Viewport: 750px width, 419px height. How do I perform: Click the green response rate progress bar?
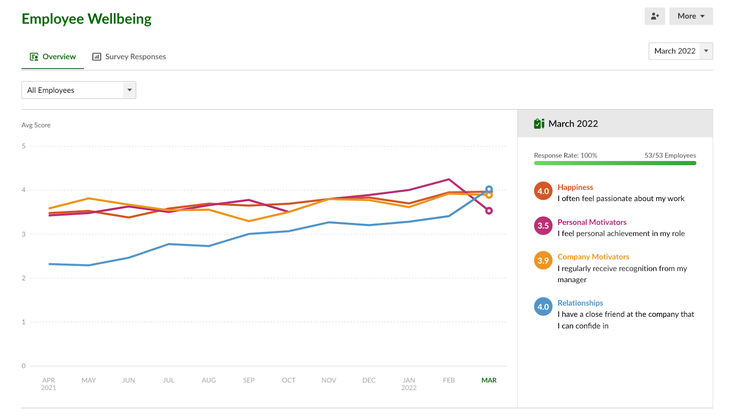tap(615, 164)
